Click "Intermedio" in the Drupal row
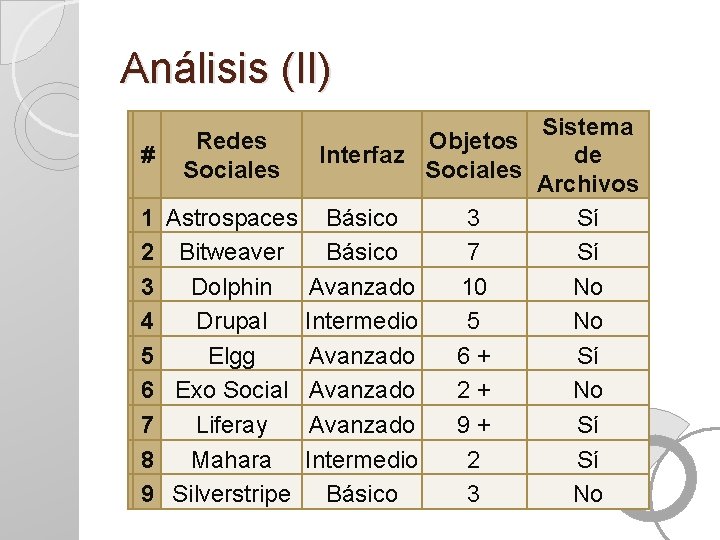Image resolution: width=720 pixels, height=540 pixels. tap(361, 321)
